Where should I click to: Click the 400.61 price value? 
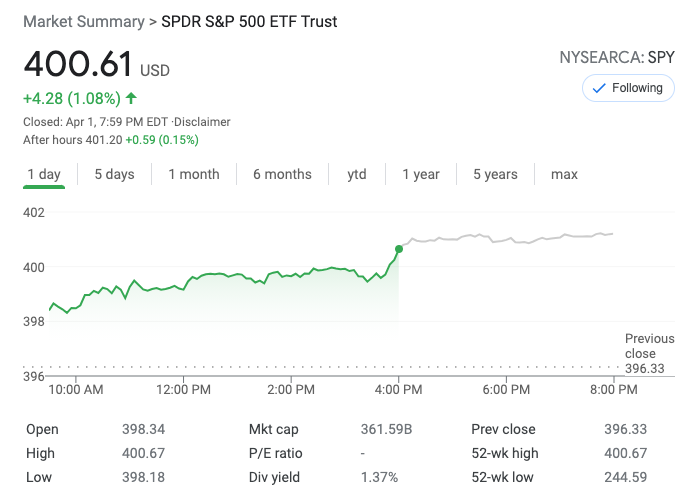point(78,64)
